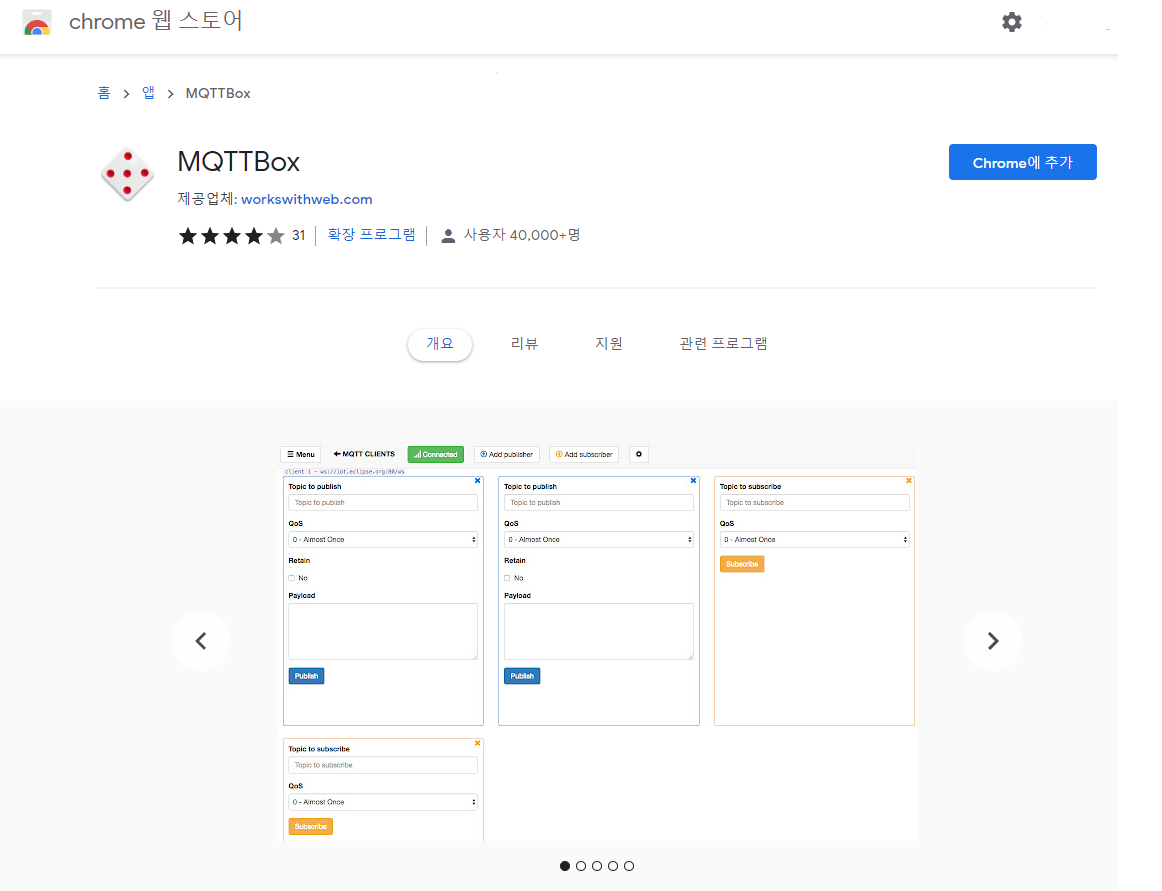Add MQTTBox to Chrome with the blue button
1162x891 pixels.
(1023, 162)
